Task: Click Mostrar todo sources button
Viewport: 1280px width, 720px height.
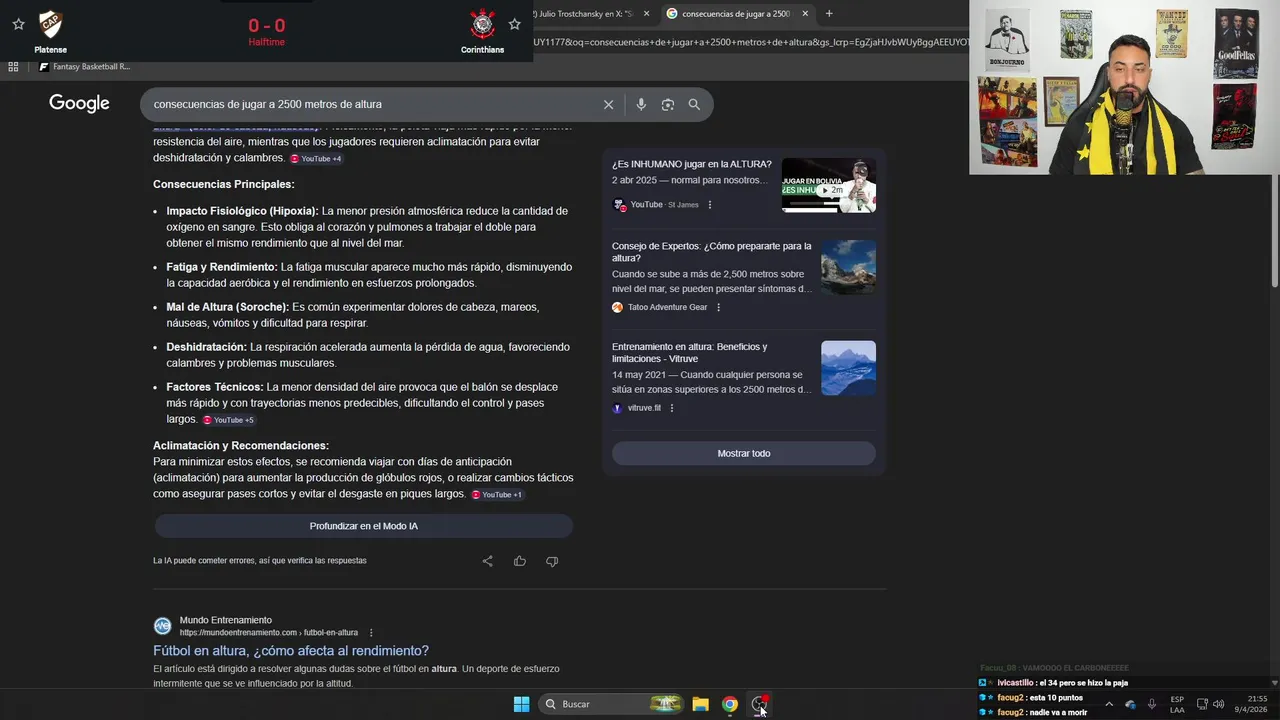Action: pos(744,453)
